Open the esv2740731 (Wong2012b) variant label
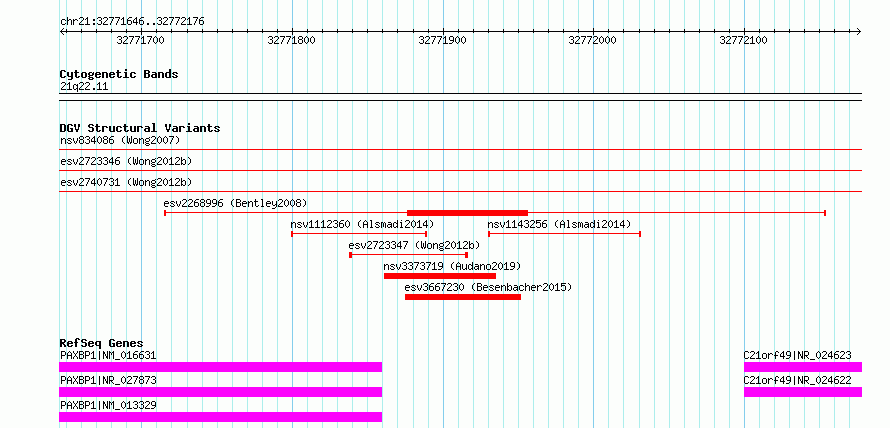890x428 pixels. [126, 182]
